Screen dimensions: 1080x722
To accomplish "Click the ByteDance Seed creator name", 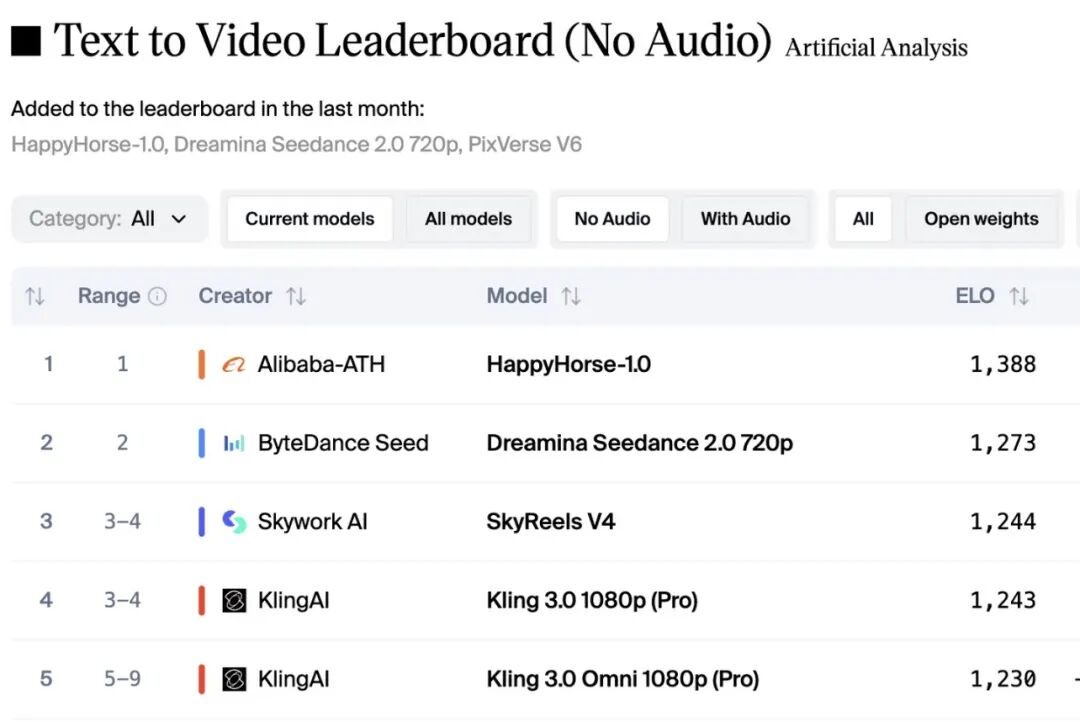I will click(x=343, y=443).
